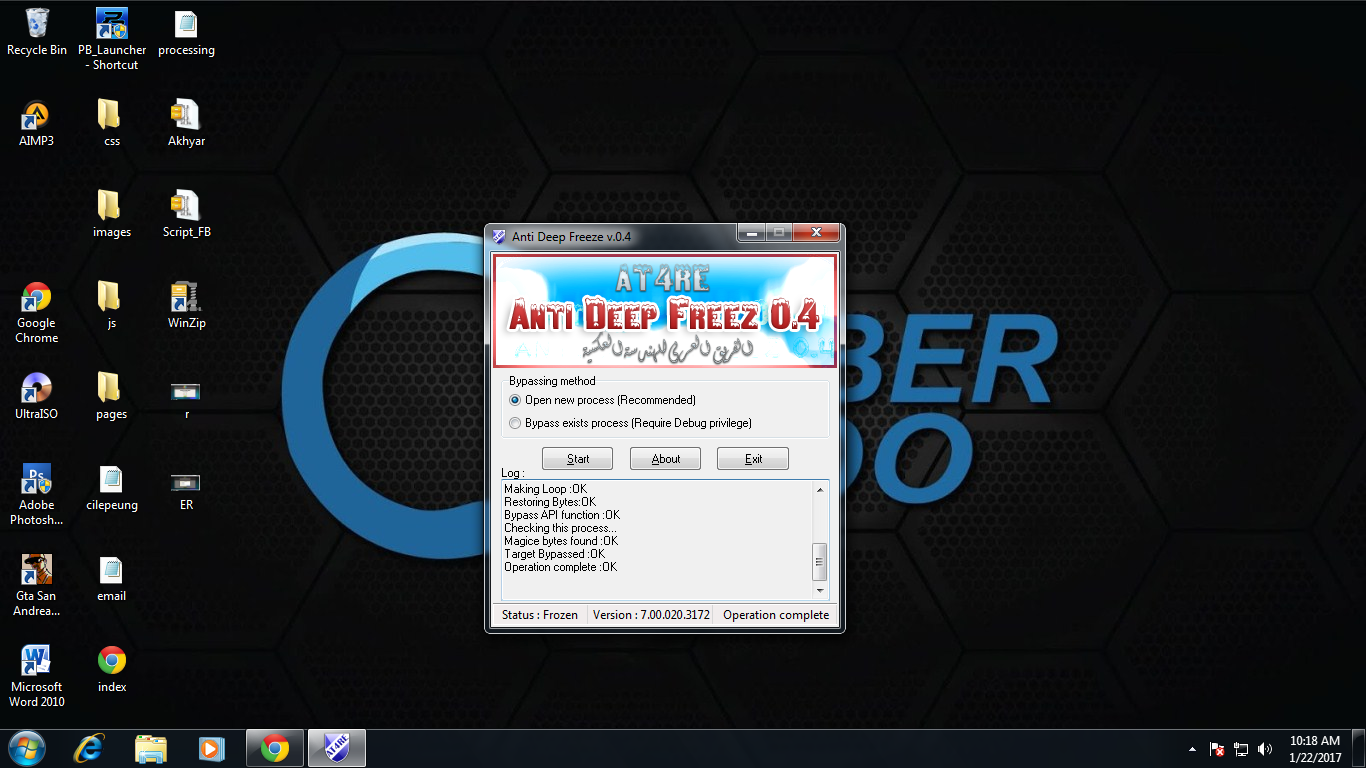
Task: Launch Internet Explorer from the taskbar
Action: pyautogui.click(x=90, y=748)
